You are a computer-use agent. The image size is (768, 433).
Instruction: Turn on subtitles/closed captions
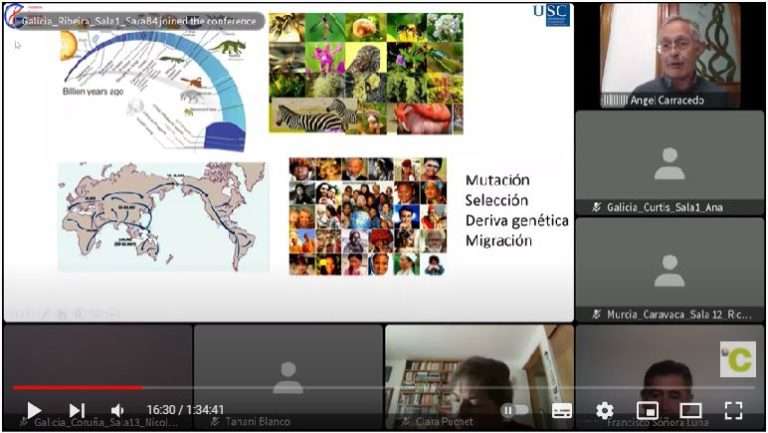pyautogui.click(x=562, y=410)
